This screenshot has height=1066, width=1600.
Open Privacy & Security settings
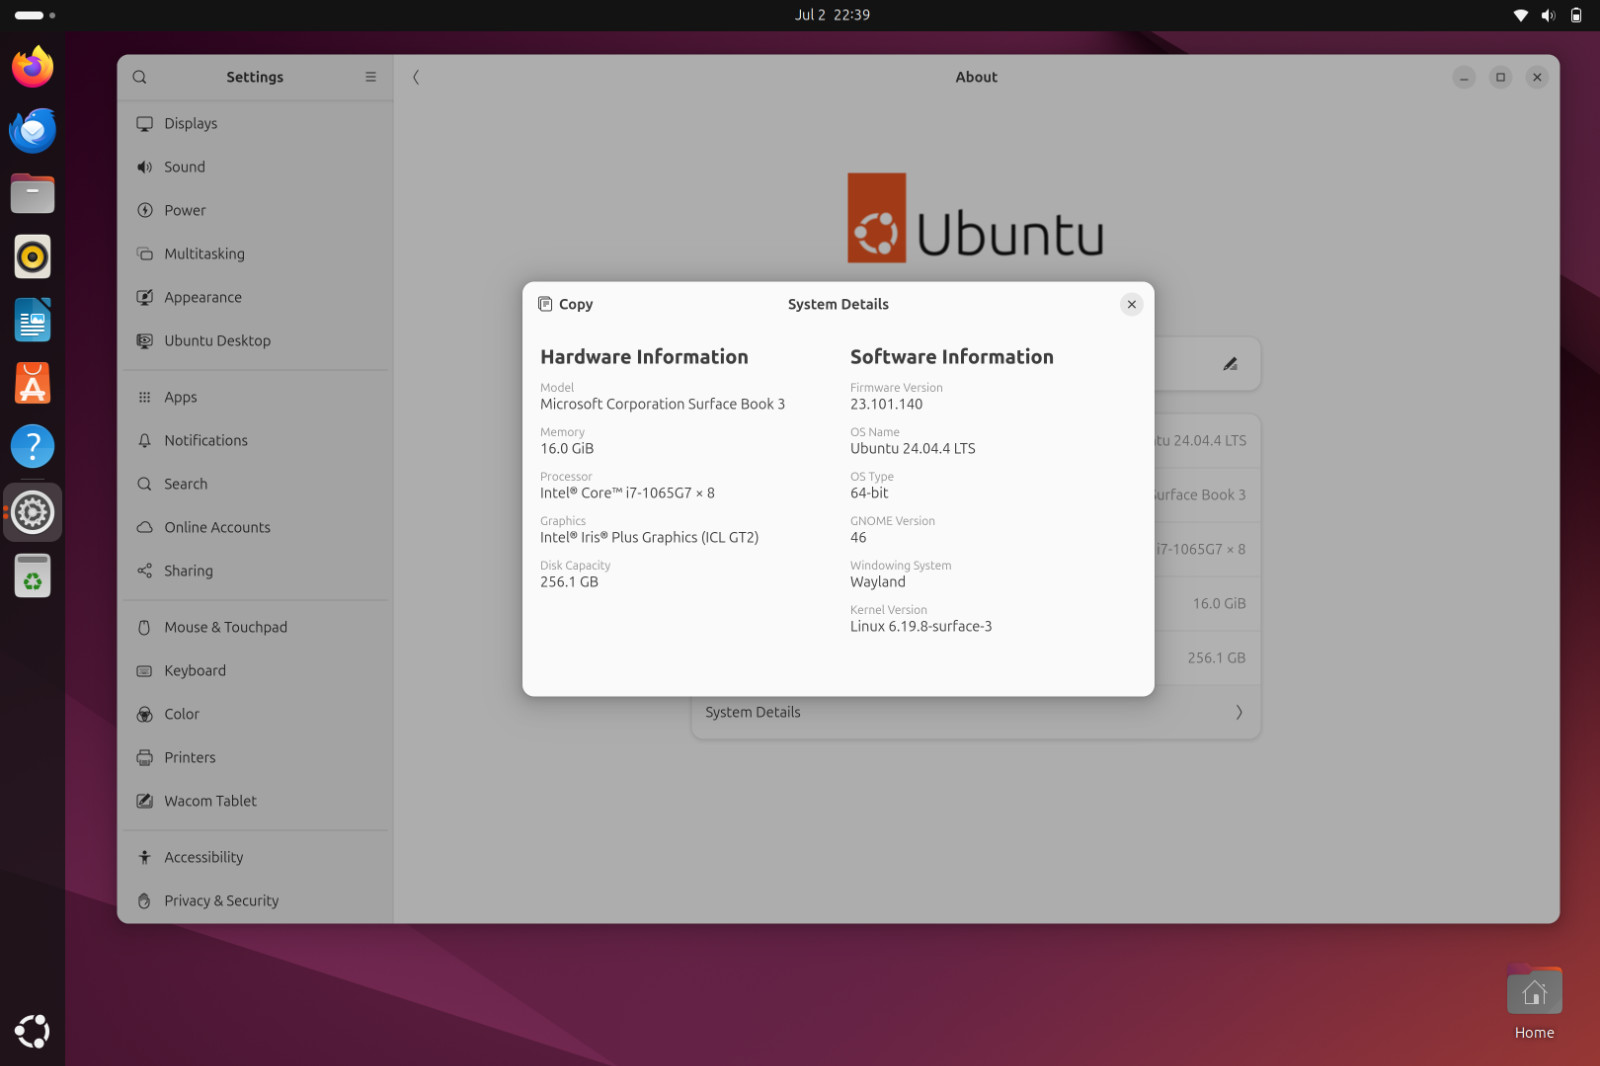254,900
